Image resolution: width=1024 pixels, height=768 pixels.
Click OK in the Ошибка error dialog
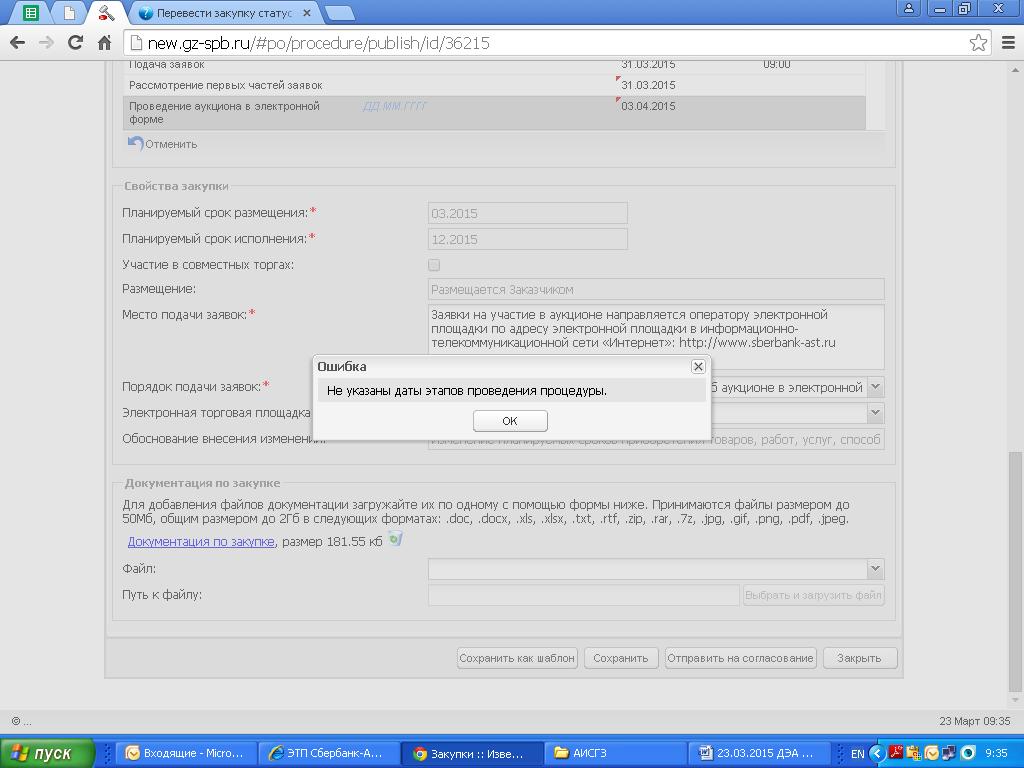510,421
